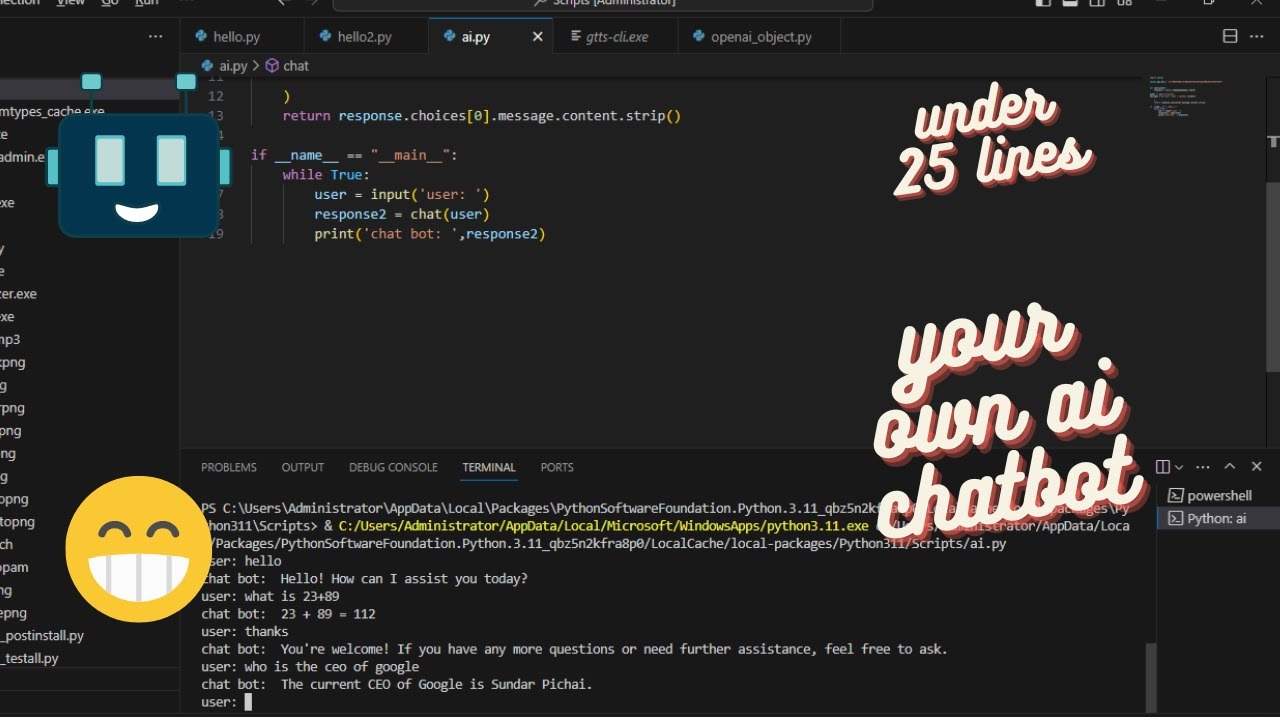This screenshot has width=1280, height=720.
Task: Click terminal output '23 + 89 = 112'
Action: click(288, 614)
